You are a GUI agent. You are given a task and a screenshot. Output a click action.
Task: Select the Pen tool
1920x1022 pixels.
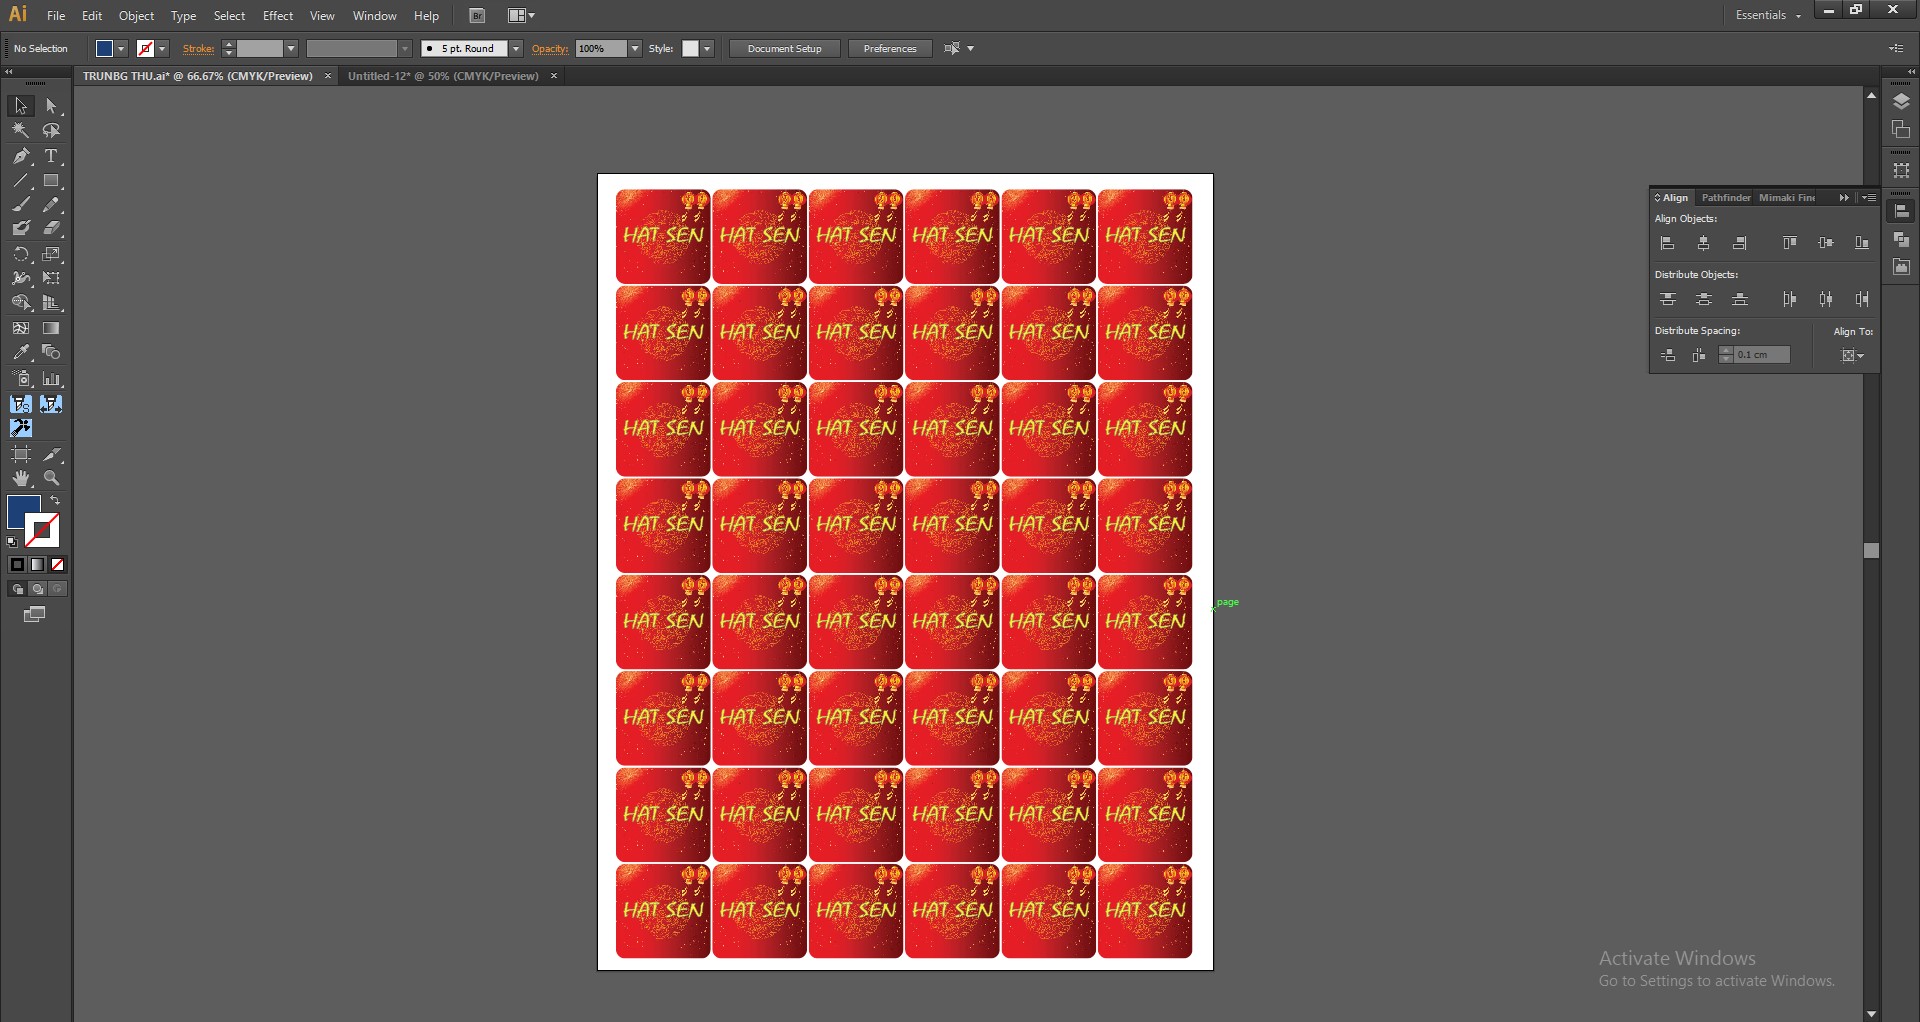(21, 156)
